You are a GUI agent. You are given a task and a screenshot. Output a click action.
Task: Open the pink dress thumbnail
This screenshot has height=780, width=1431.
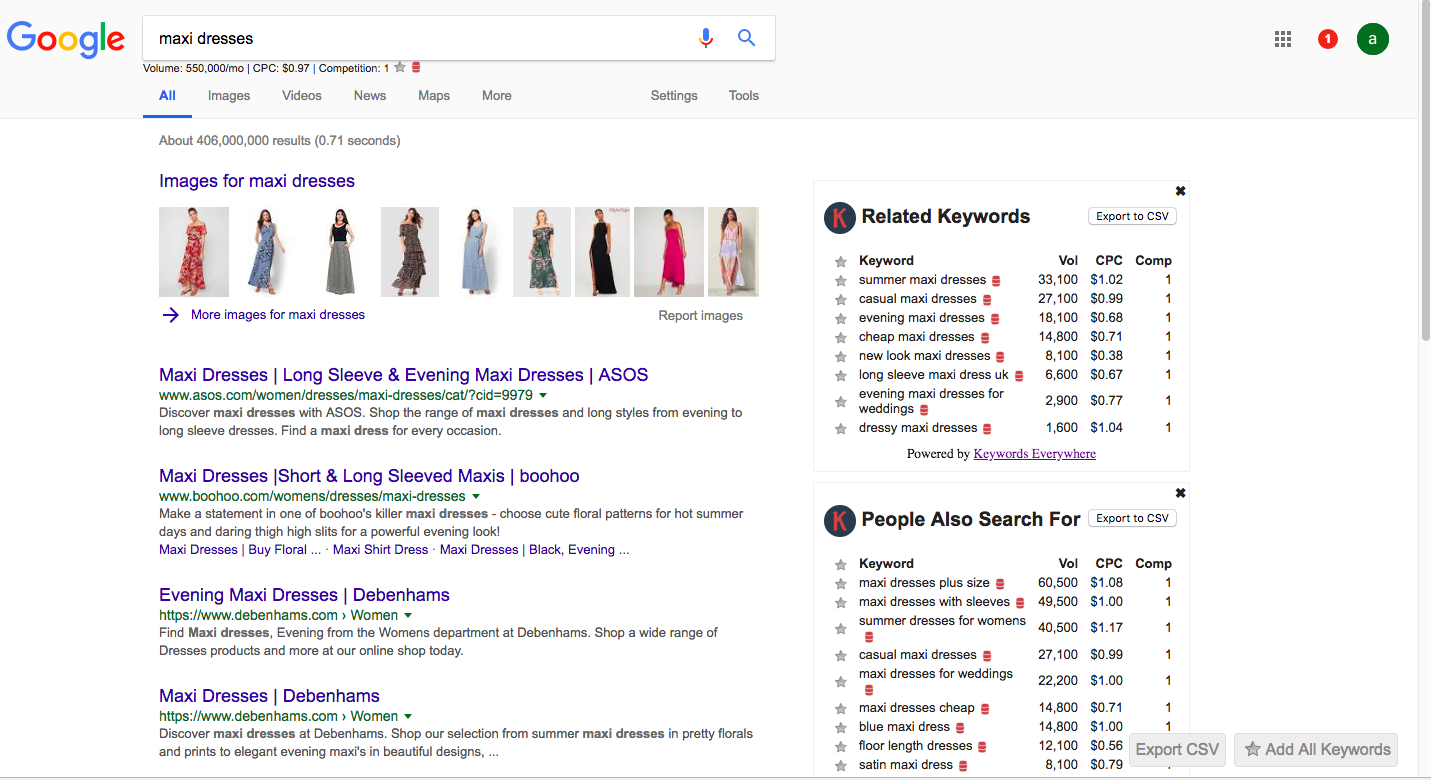(x=669, y=252)
